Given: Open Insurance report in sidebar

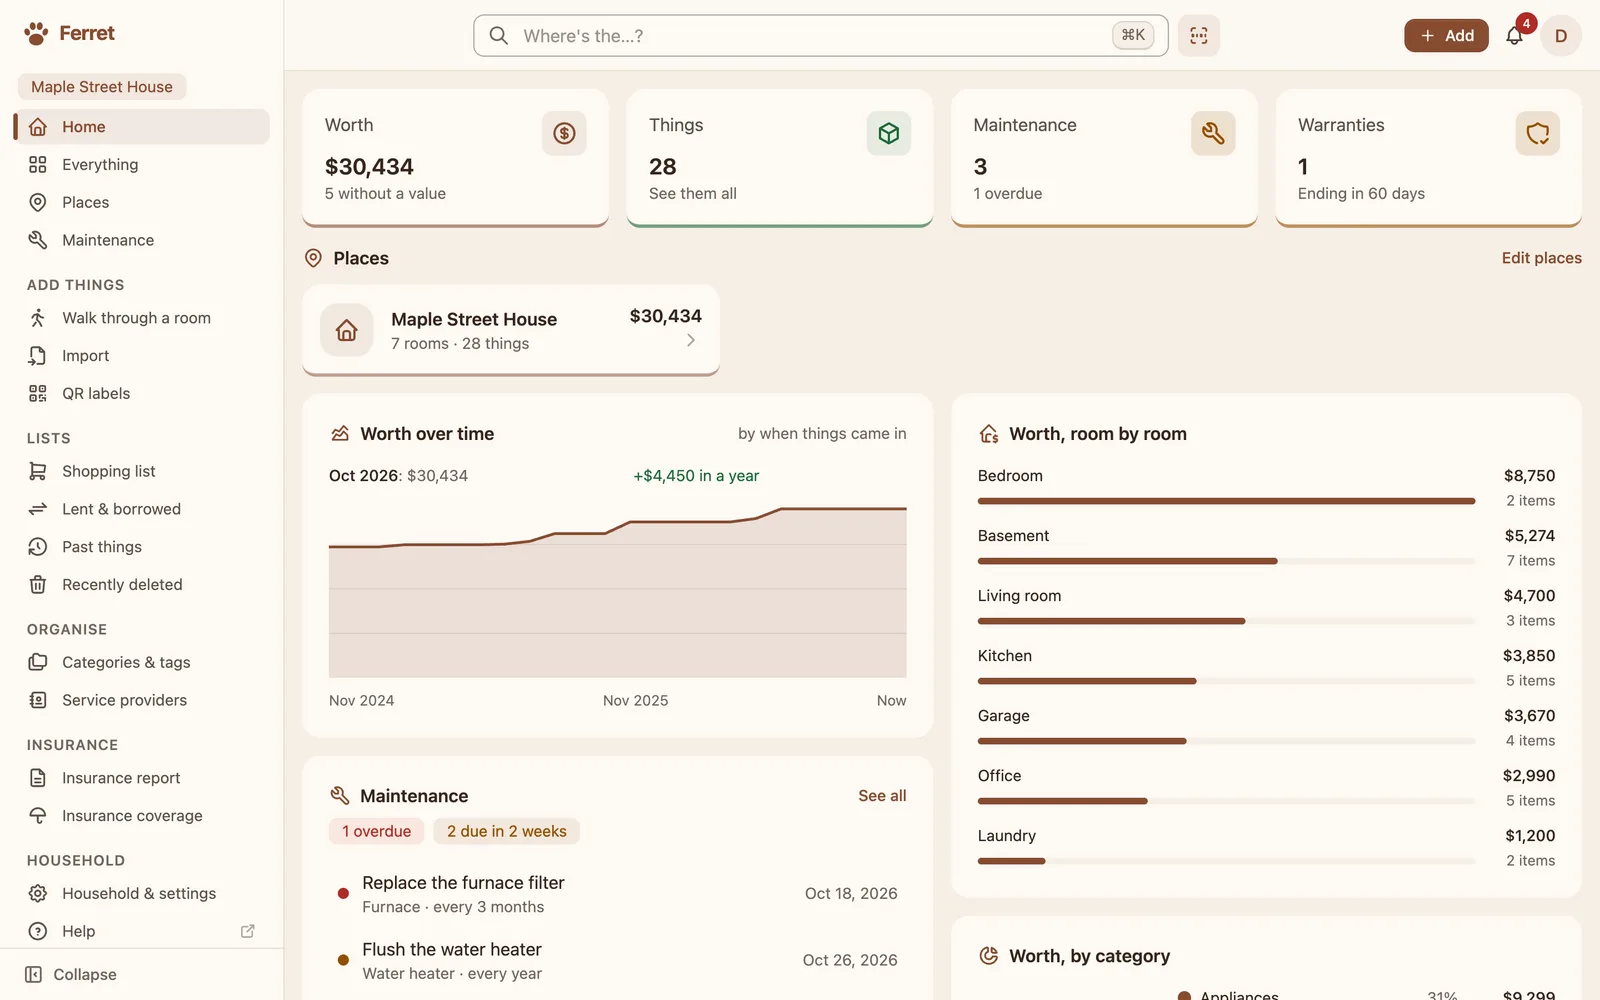Looking at the screenshot, I should (x=142, y=778).
